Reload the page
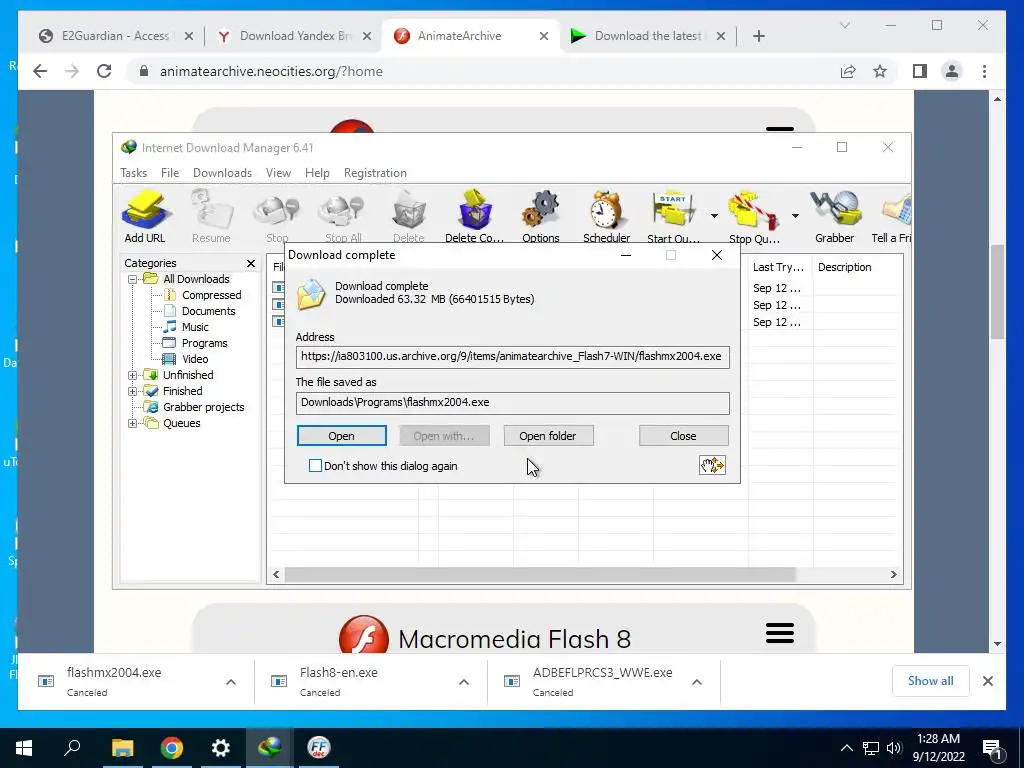1024x768 pixels. (x=104, y=71)
